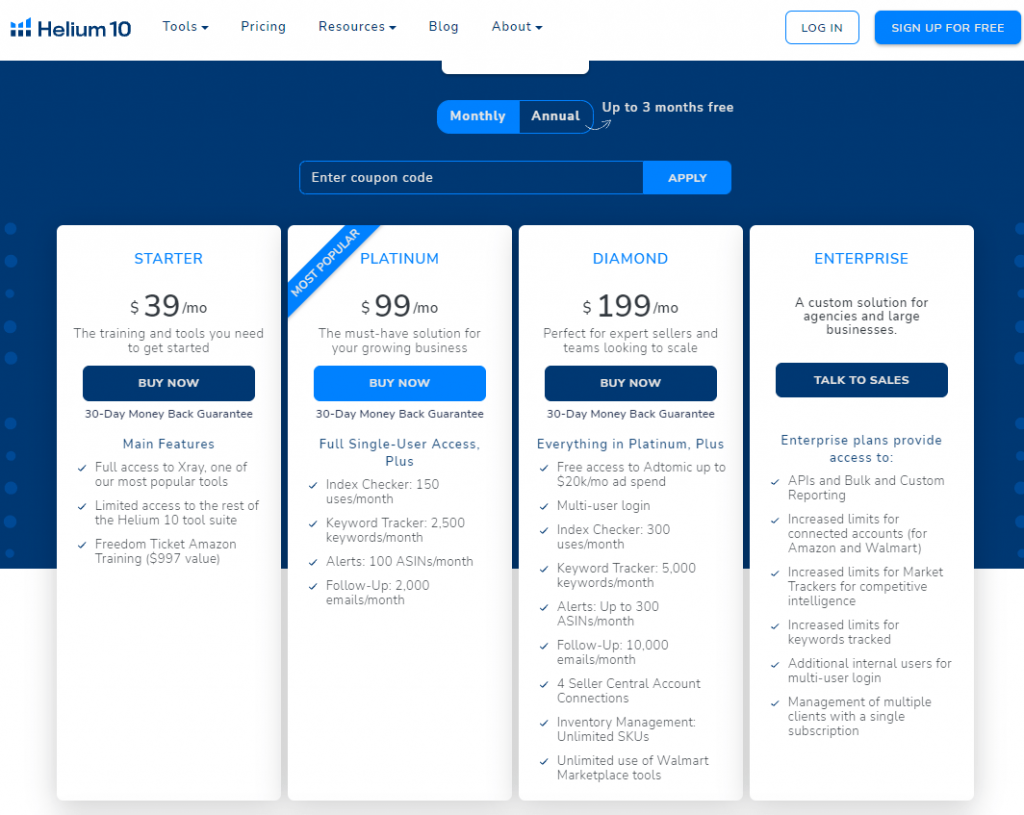
Task: Click checkmark beside 'Limited access to the rest'
Action: point(82,507)
